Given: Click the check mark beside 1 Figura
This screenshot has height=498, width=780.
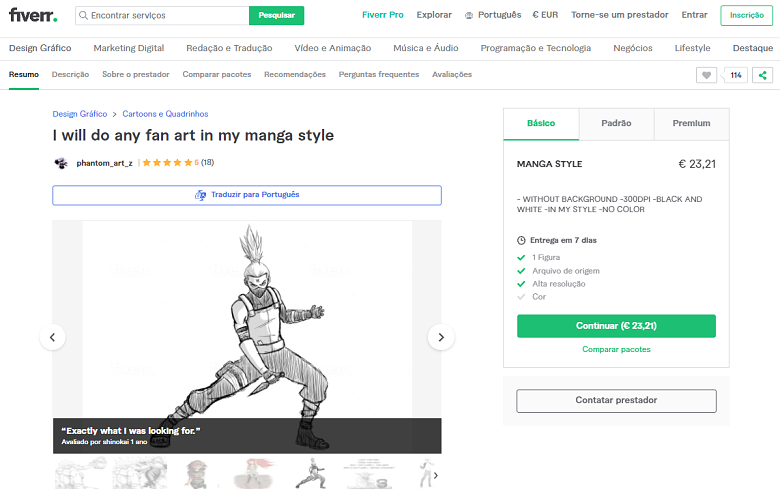Looking at the screenshot, I should pyautogui.click(x=521, y=258).
